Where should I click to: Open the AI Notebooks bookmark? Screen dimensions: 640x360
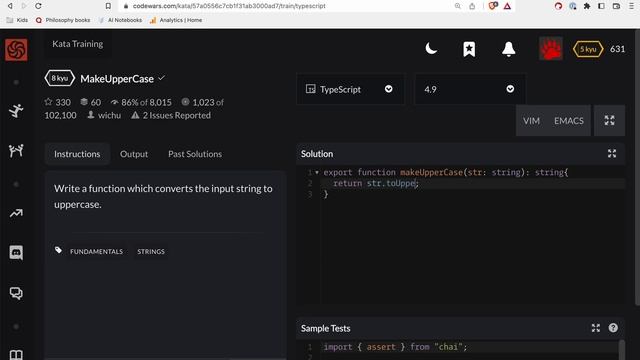[120, 20]
